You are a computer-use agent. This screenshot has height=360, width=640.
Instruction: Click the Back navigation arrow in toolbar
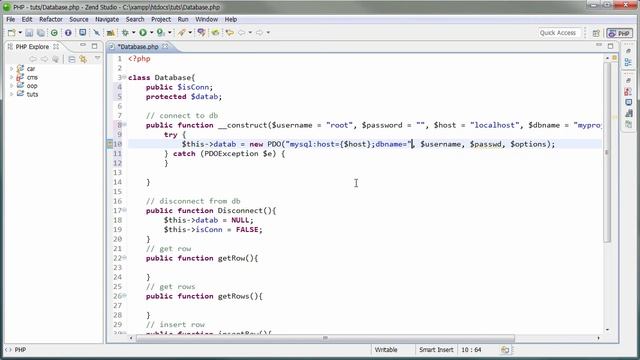242,33
